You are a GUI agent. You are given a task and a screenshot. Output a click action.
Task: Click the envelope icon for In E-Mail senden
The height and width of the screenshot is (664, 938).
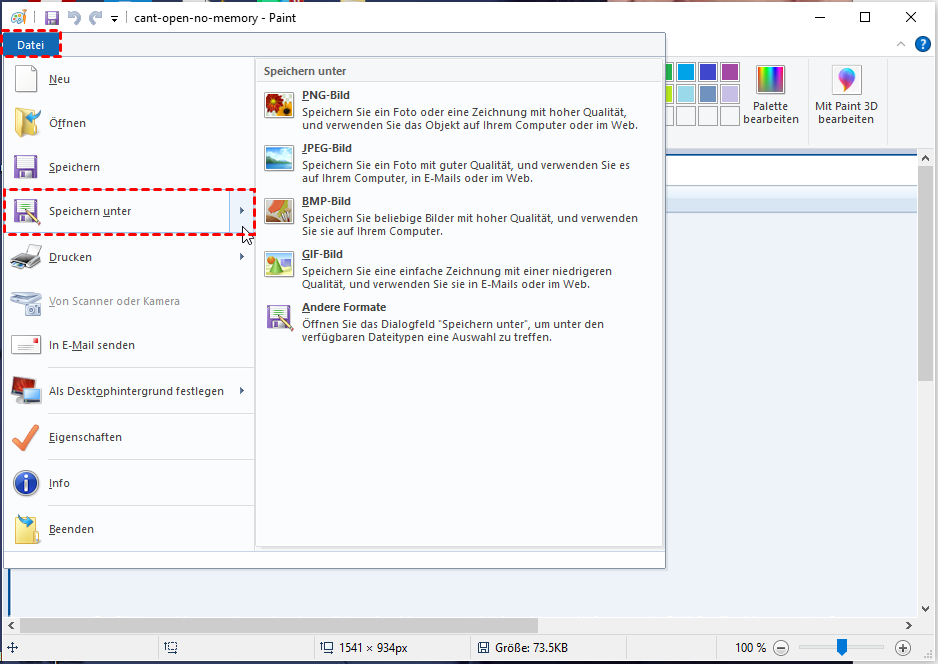click(x=26, y=345)
